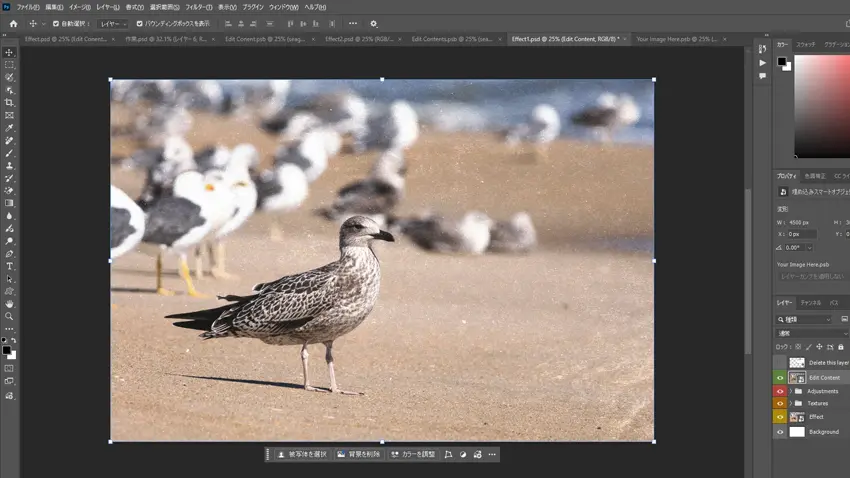Select the Eyedropper tool
Image resolution: width=850 pixels, height=478 pixels.
tap(10, 128)
